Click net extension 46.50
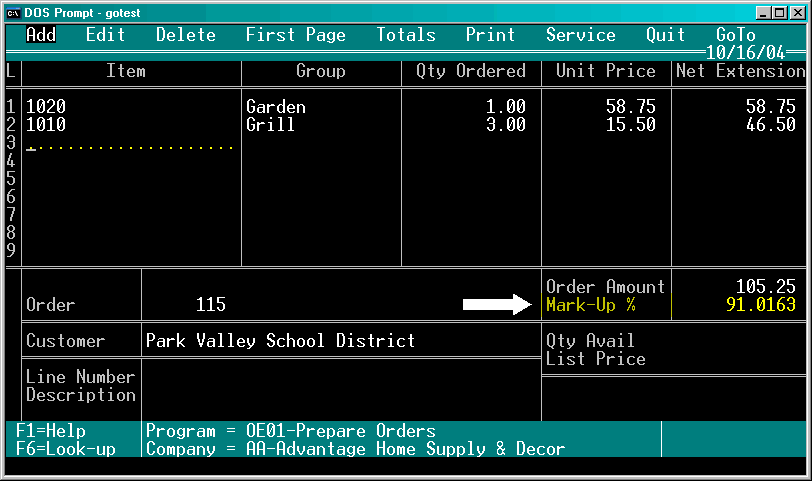 click(770, 124)
